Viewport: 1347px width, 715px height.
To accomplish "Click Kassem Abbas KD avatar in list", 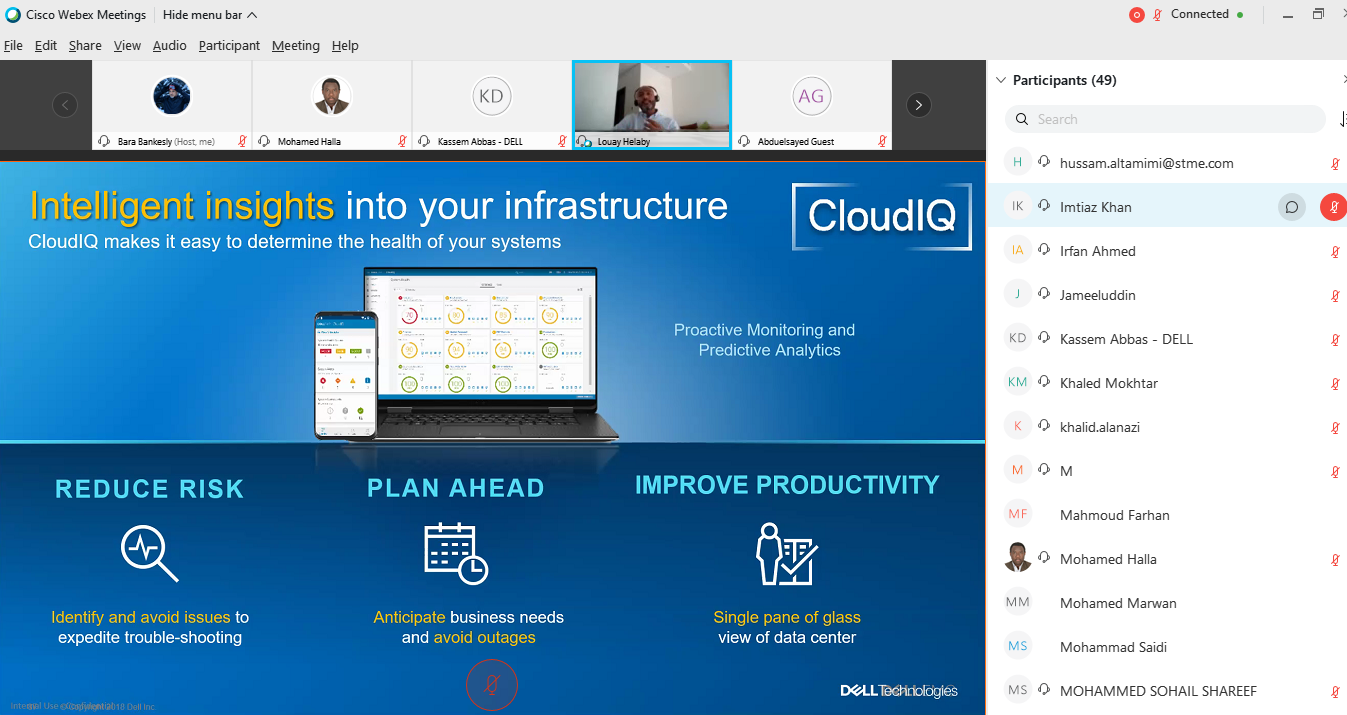I will point(1018,338).
